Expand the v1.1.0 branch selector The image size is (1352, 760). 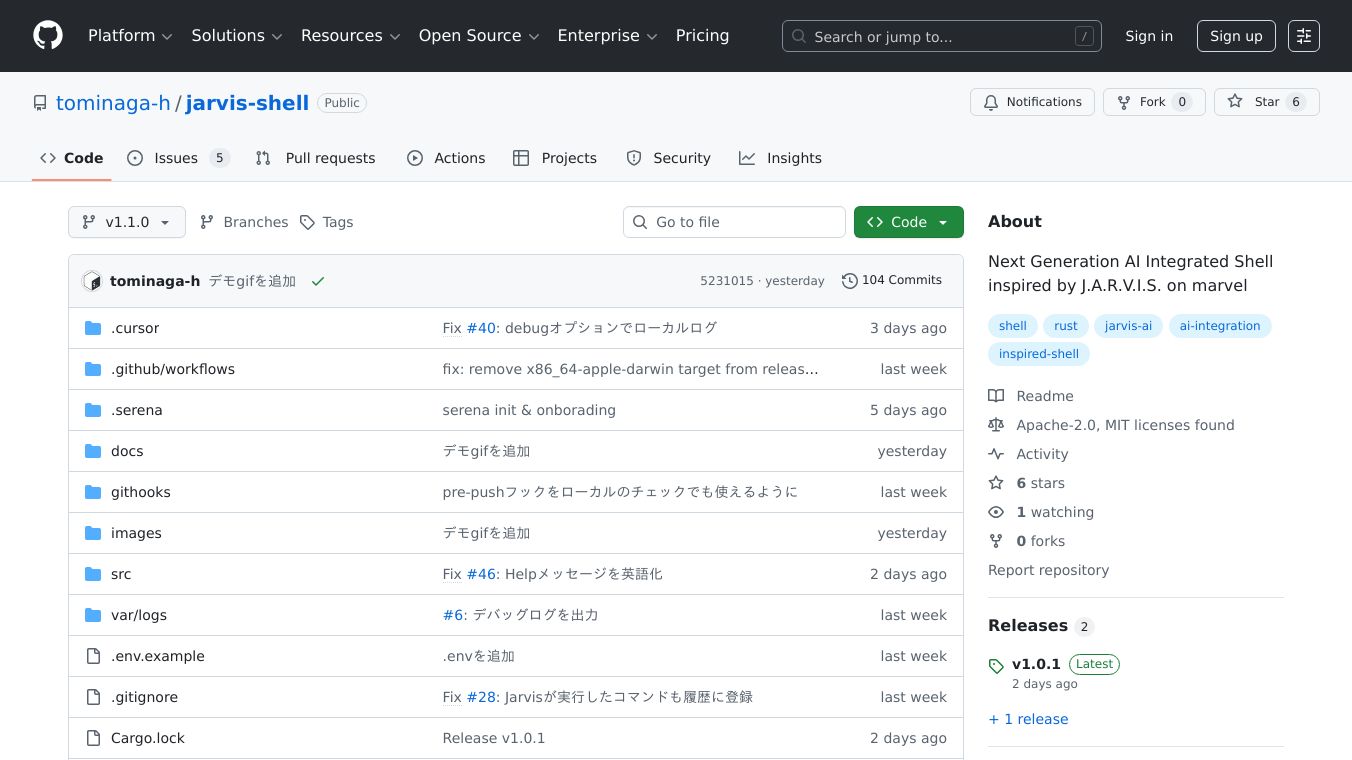(x=127, y=222)
